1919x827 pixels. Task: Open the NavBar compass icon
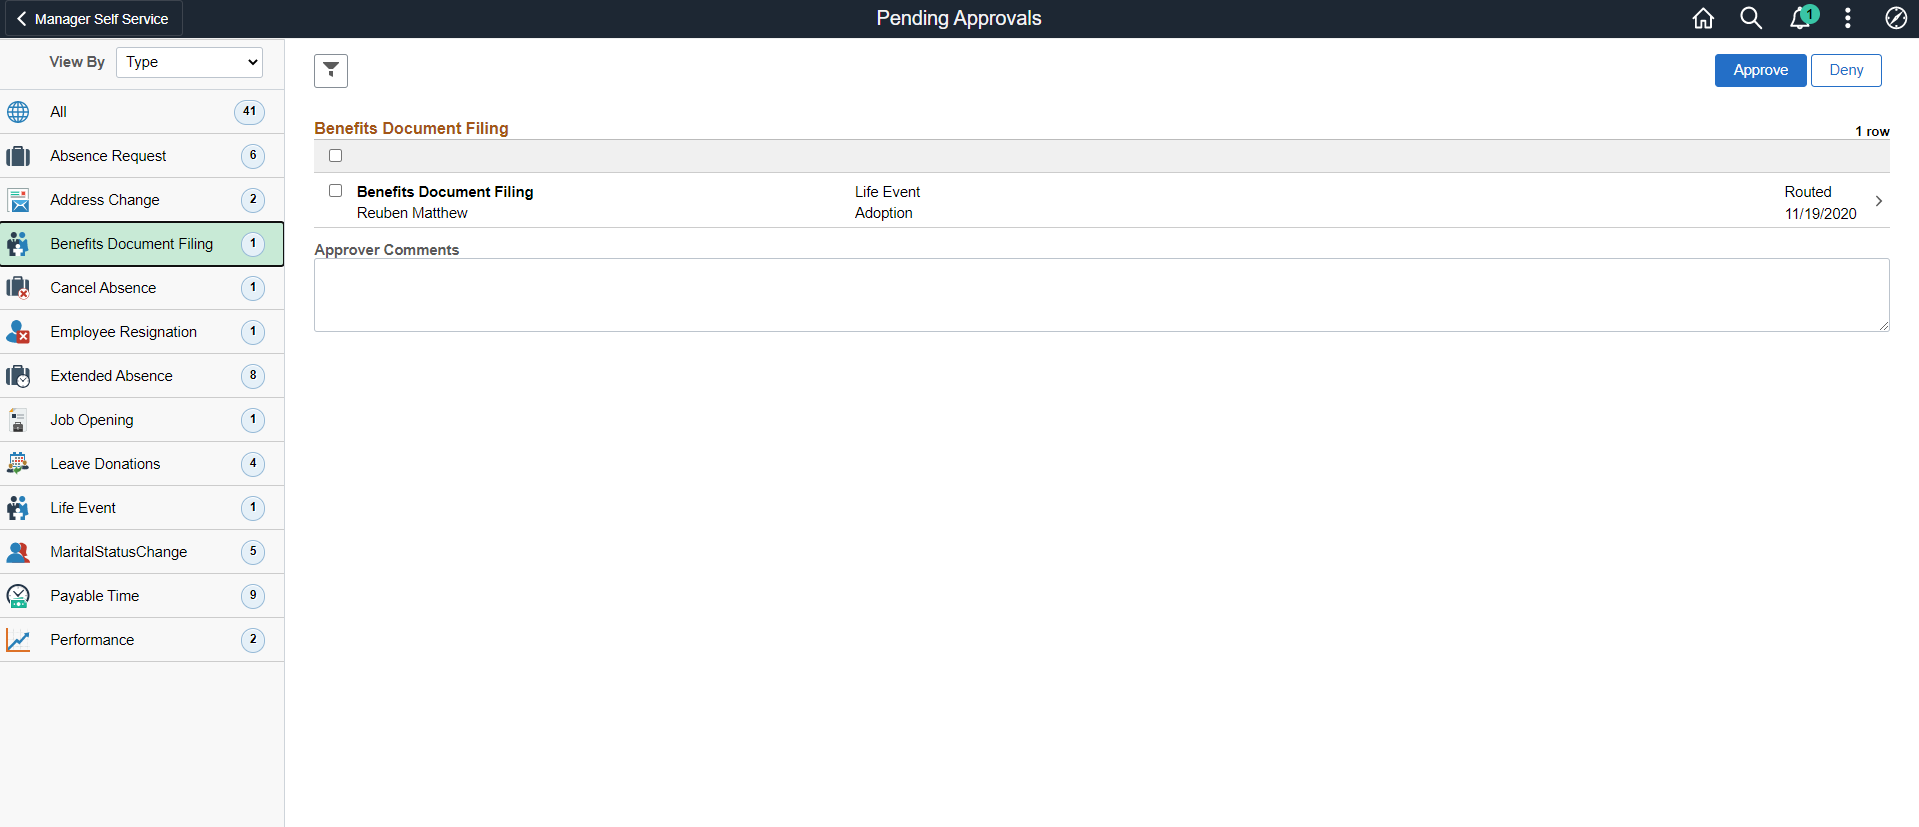(x=1896, y=18)
